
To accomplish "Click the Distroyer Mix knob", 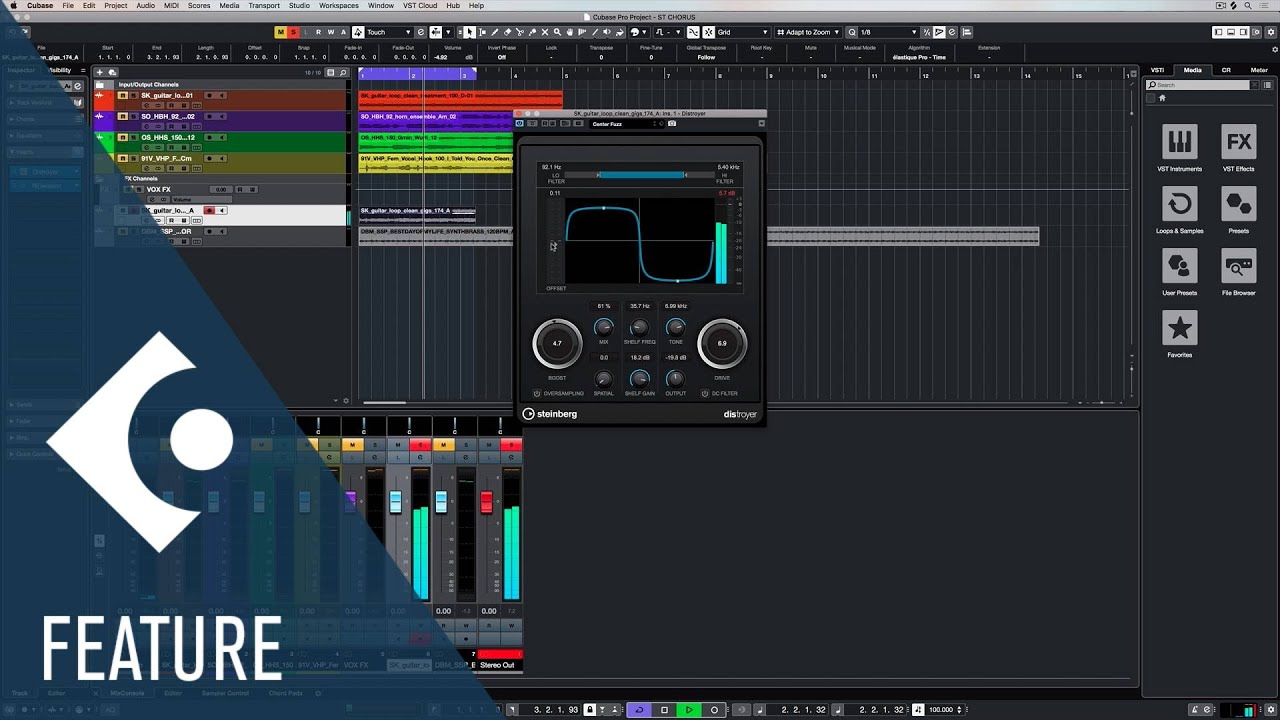I will [x=603, y=327].
